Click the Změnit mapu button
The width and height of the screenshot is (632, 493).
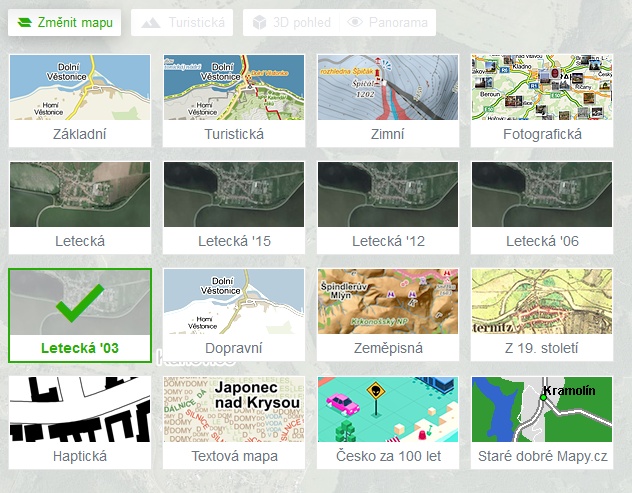click(x=64, y=22)
